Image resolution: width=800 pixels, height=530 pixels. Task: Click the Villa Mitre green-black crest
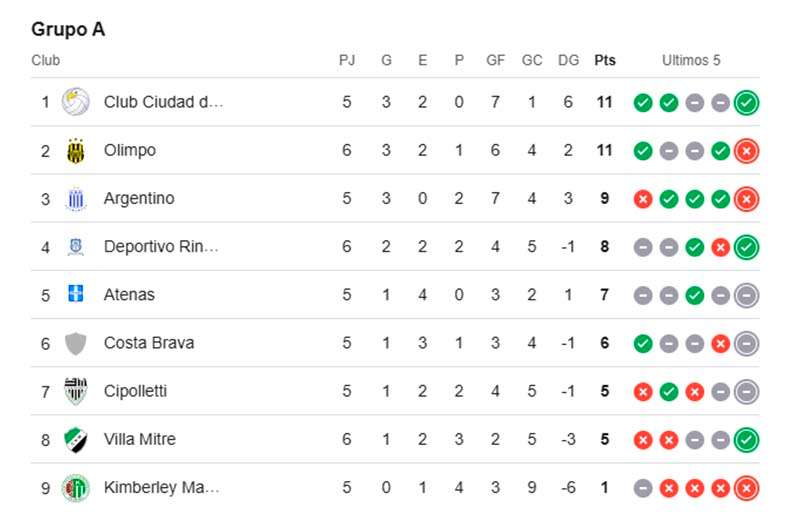[x=76, y=440]
